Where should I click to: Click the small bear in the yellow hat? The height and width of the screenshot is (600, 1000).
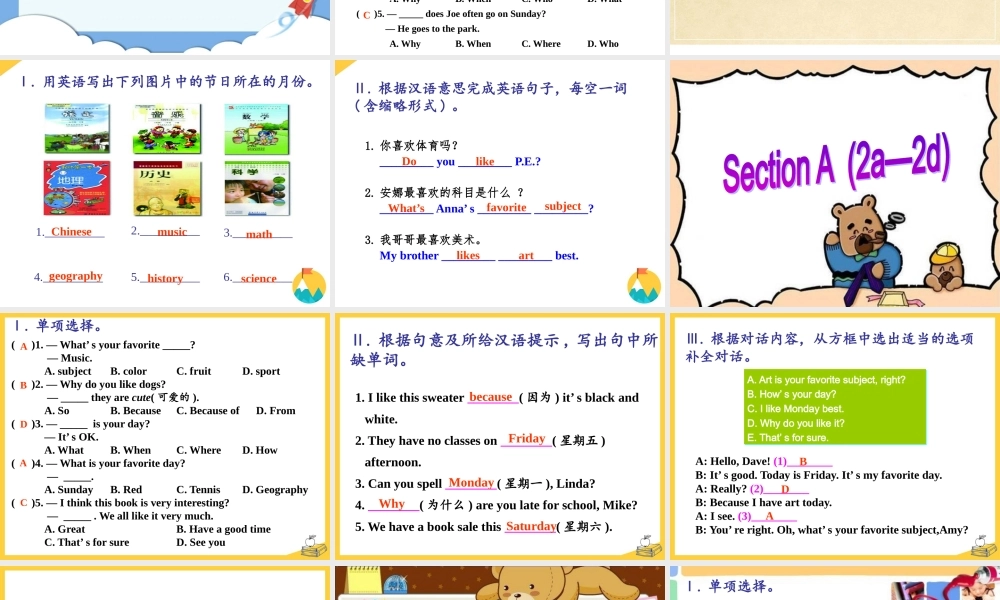coord(946,267)
